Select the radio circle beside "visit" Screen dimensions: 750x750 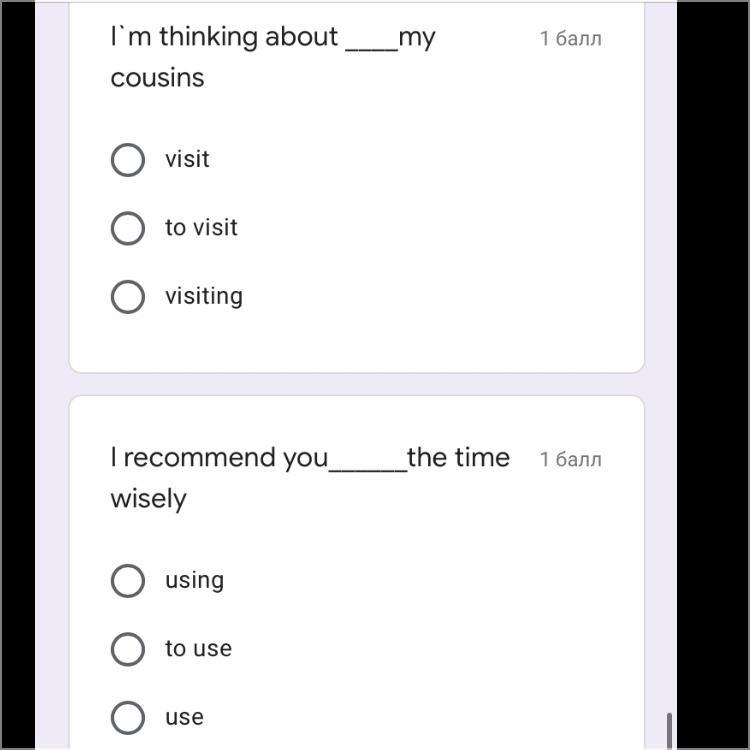point(127,159)
